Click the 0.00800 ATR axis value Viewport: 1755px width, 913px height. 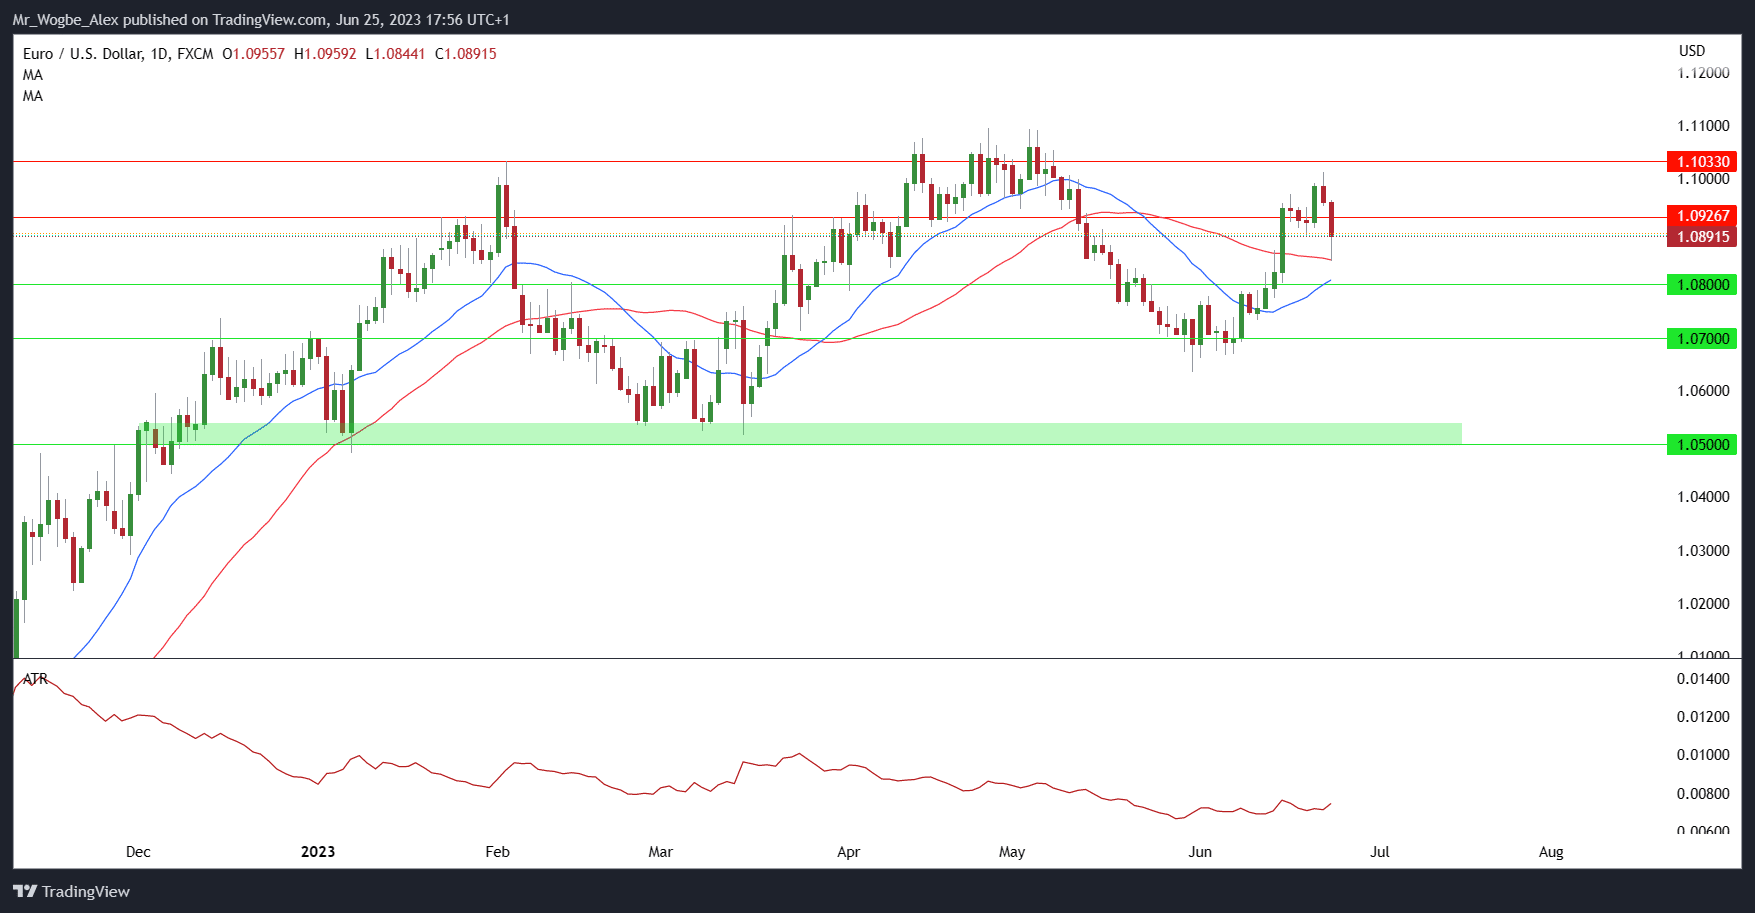(x=1703, y=794)
